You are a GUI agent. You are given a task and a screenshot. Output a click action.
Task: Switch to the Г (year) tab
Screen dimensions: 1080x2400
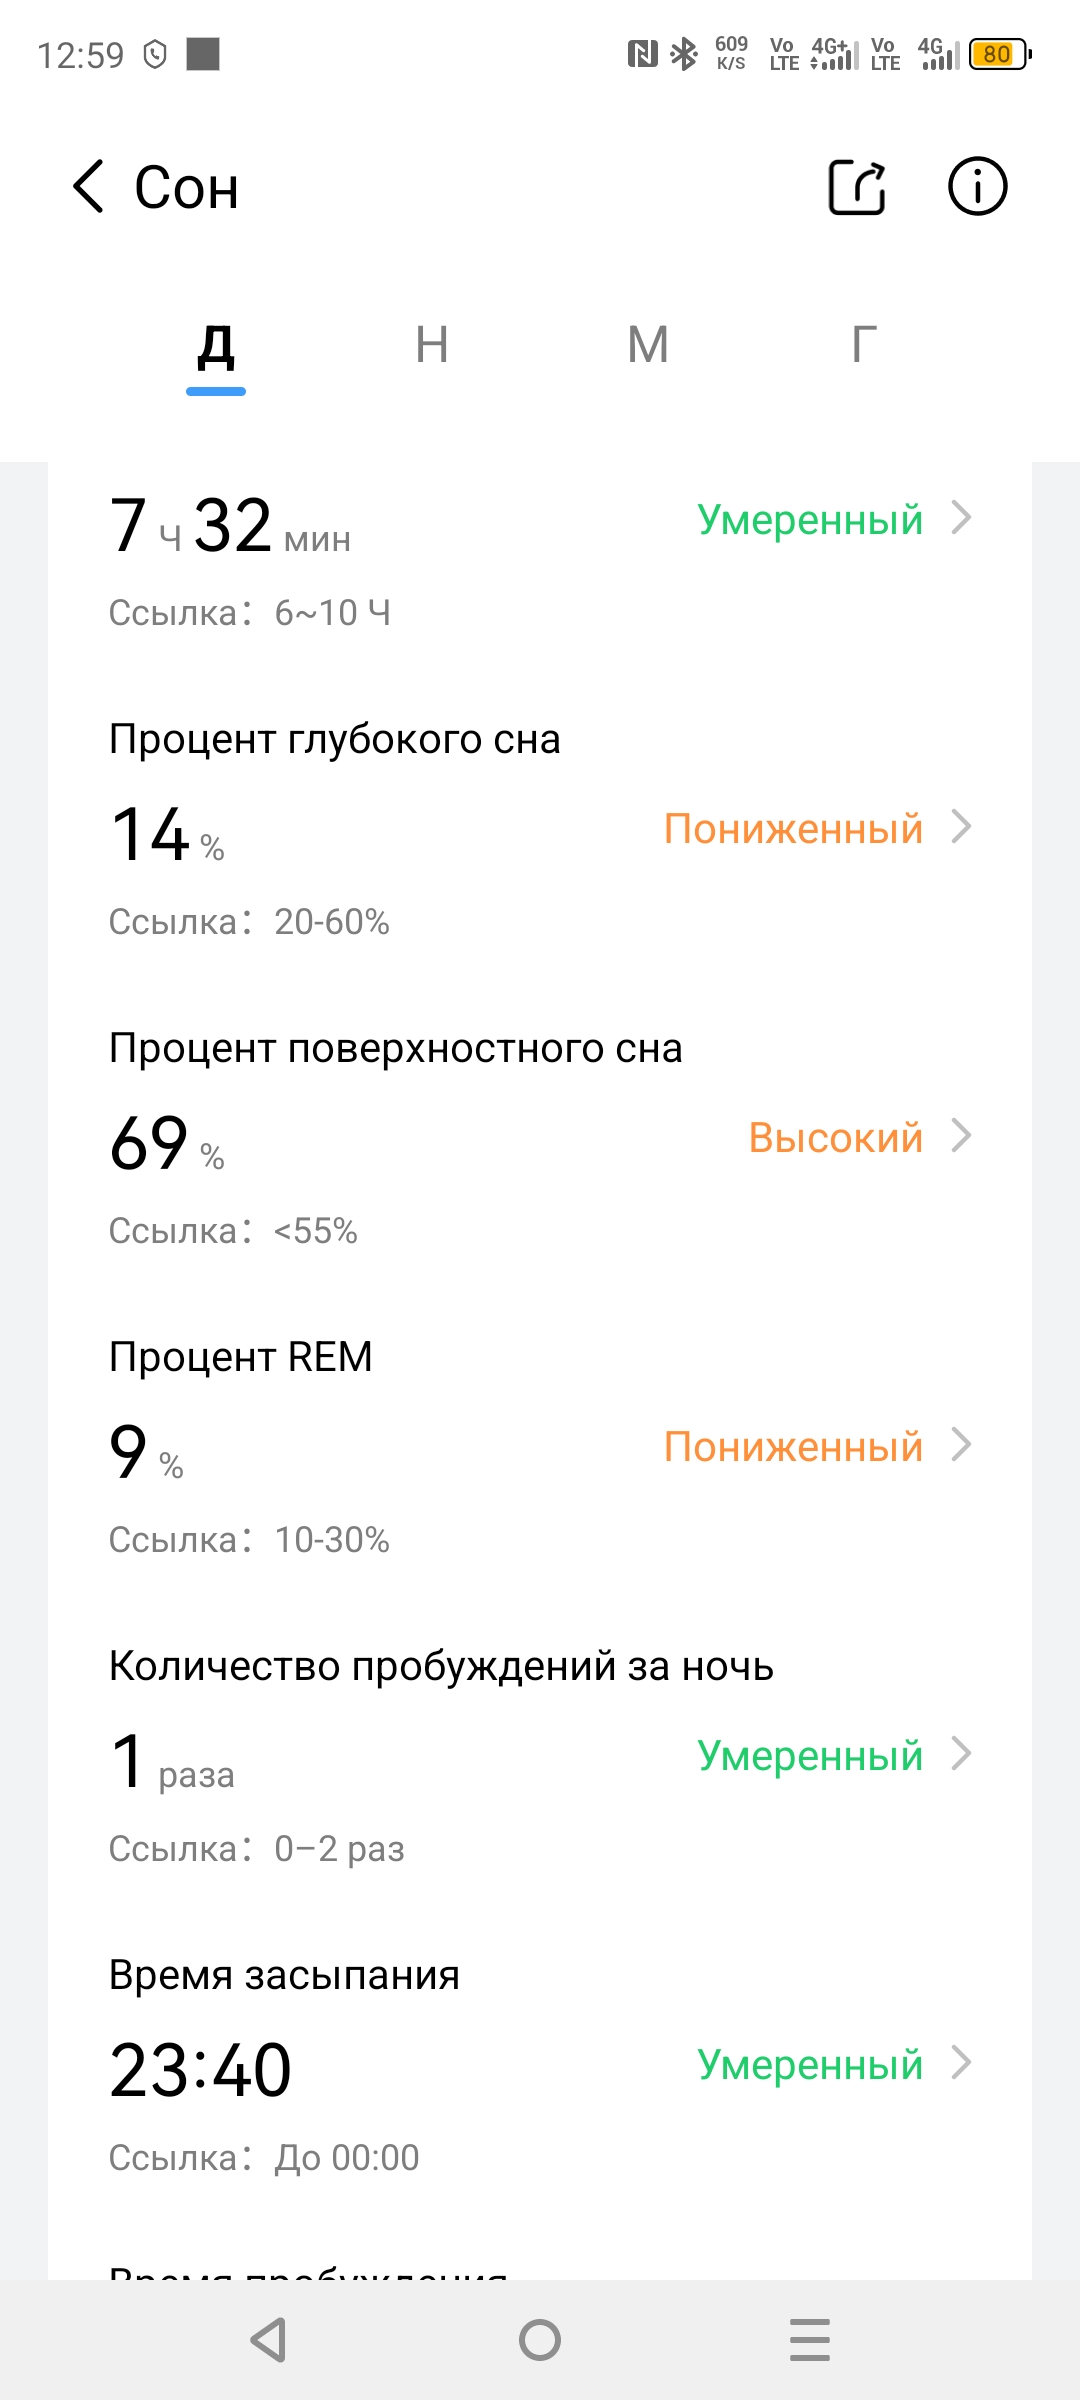pyautogui.click(x=864, y=346)
